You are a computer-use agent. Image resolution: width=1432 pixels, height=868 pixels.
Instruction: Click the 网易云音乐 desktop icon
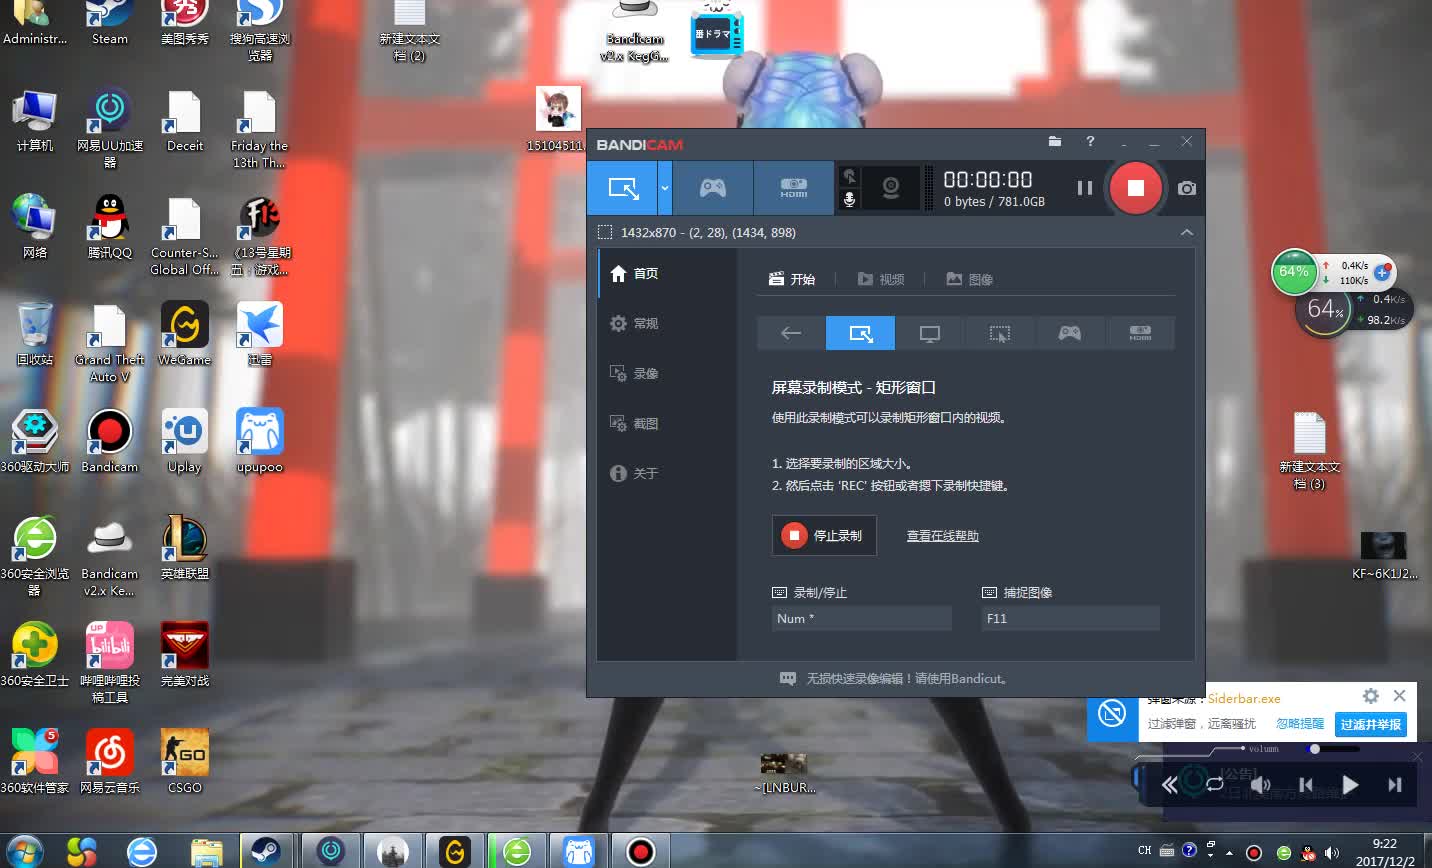[x=109, y=762]
